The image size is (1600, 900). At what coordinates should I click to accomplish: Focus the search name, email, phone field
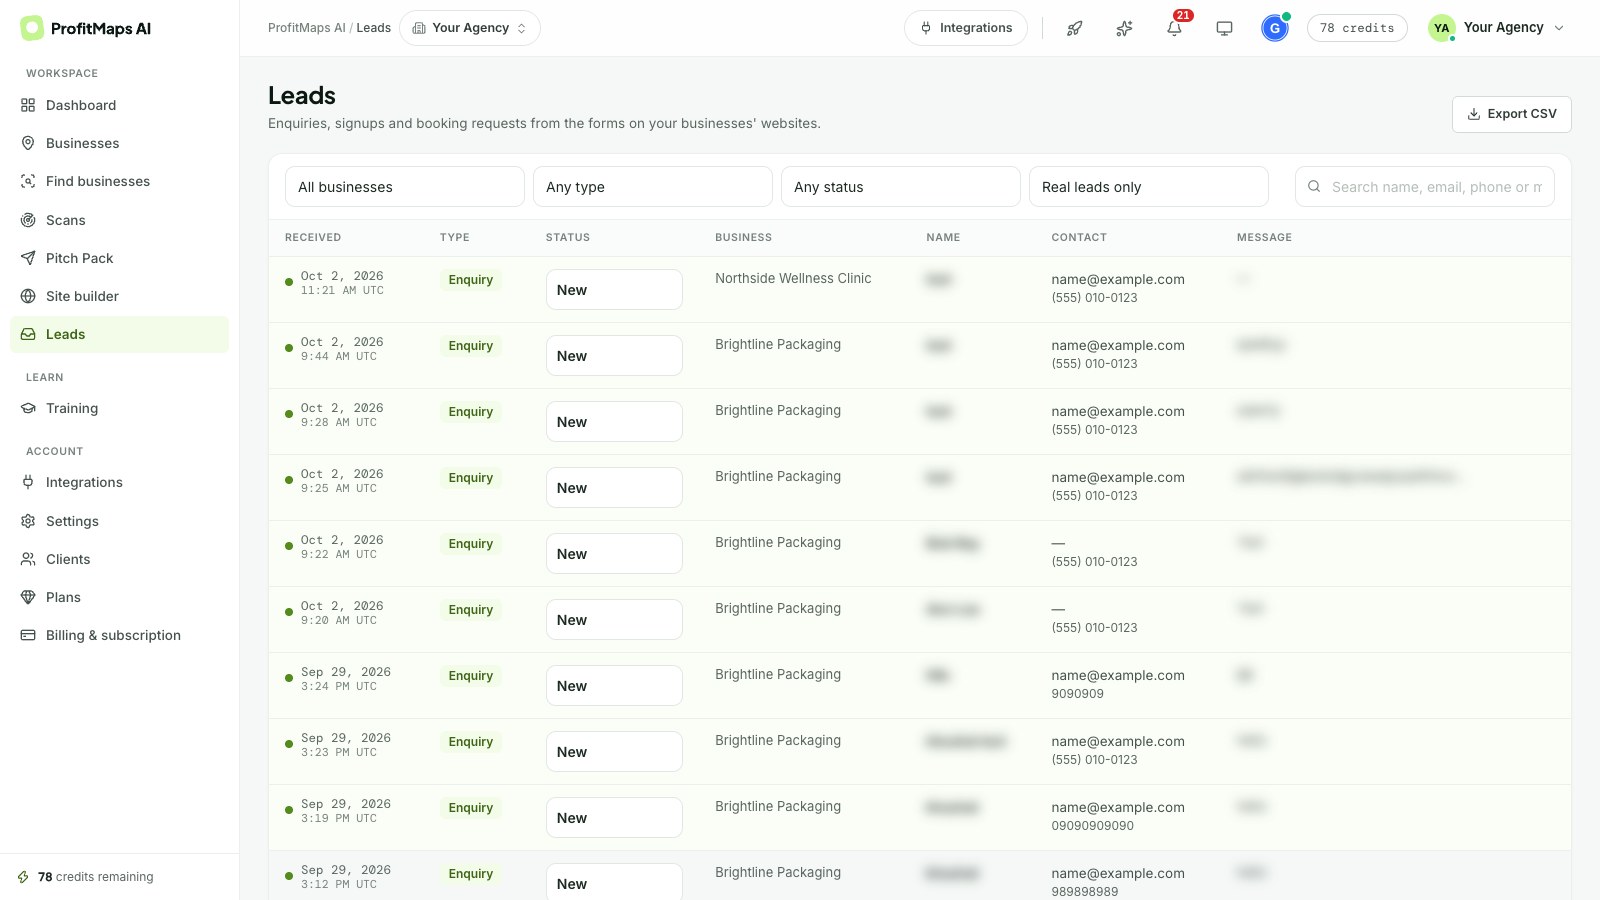point(1425,187)
